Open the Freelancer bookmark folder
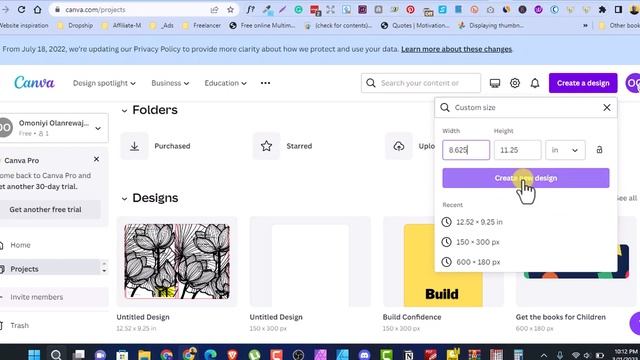Viewport: 640px width, 360px height. [x=201, y=25]
